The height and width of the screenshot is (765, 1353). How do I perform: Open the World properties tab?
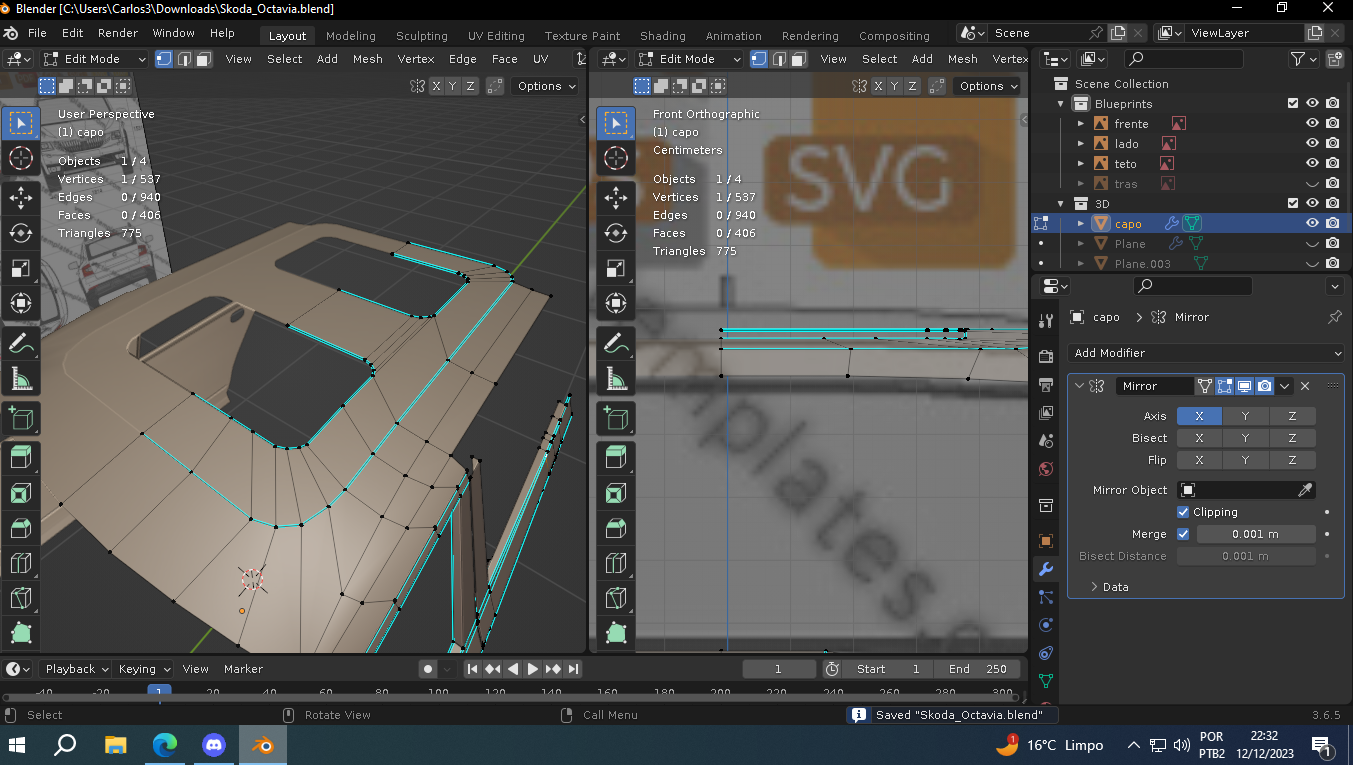(1046, 468)
